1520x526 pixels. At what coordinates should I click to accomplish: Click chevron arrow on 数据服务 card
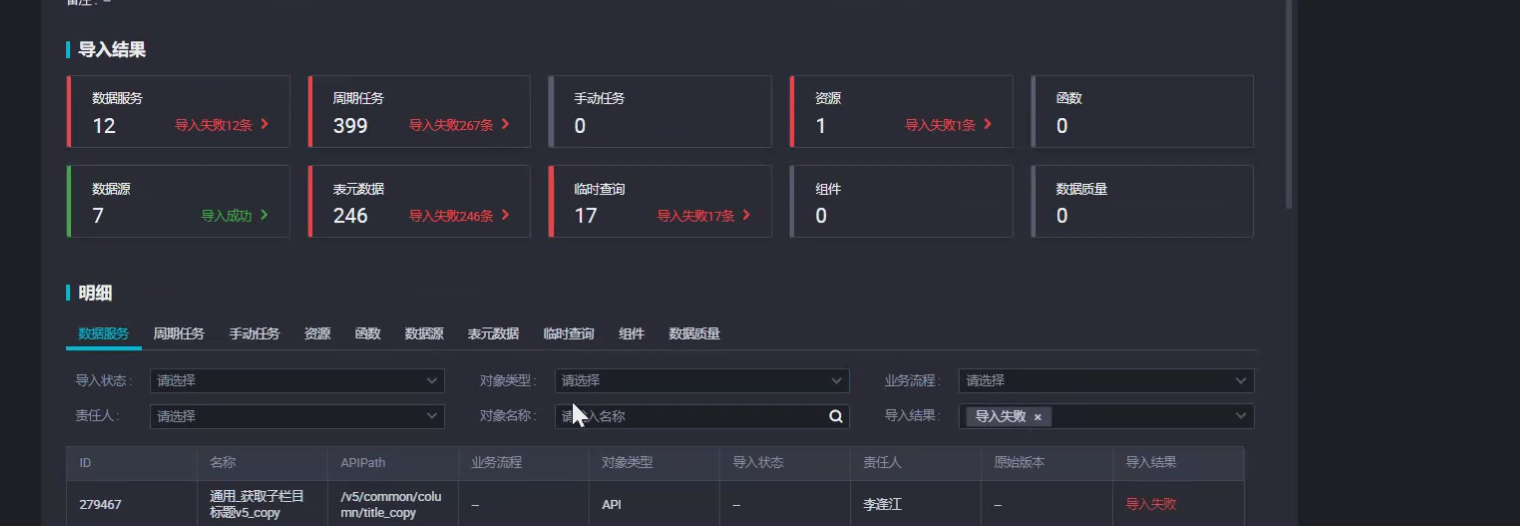click(264, 125)
